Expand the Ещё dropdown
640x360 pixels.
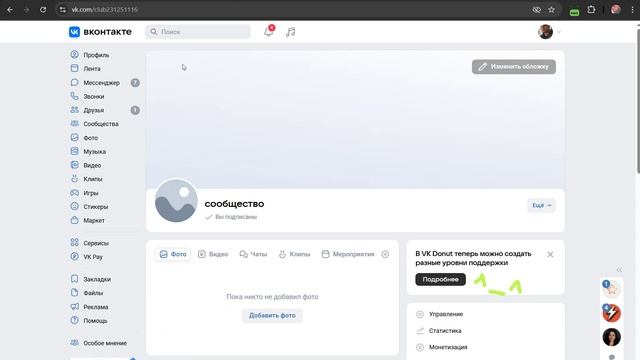[x=542, y=205]
